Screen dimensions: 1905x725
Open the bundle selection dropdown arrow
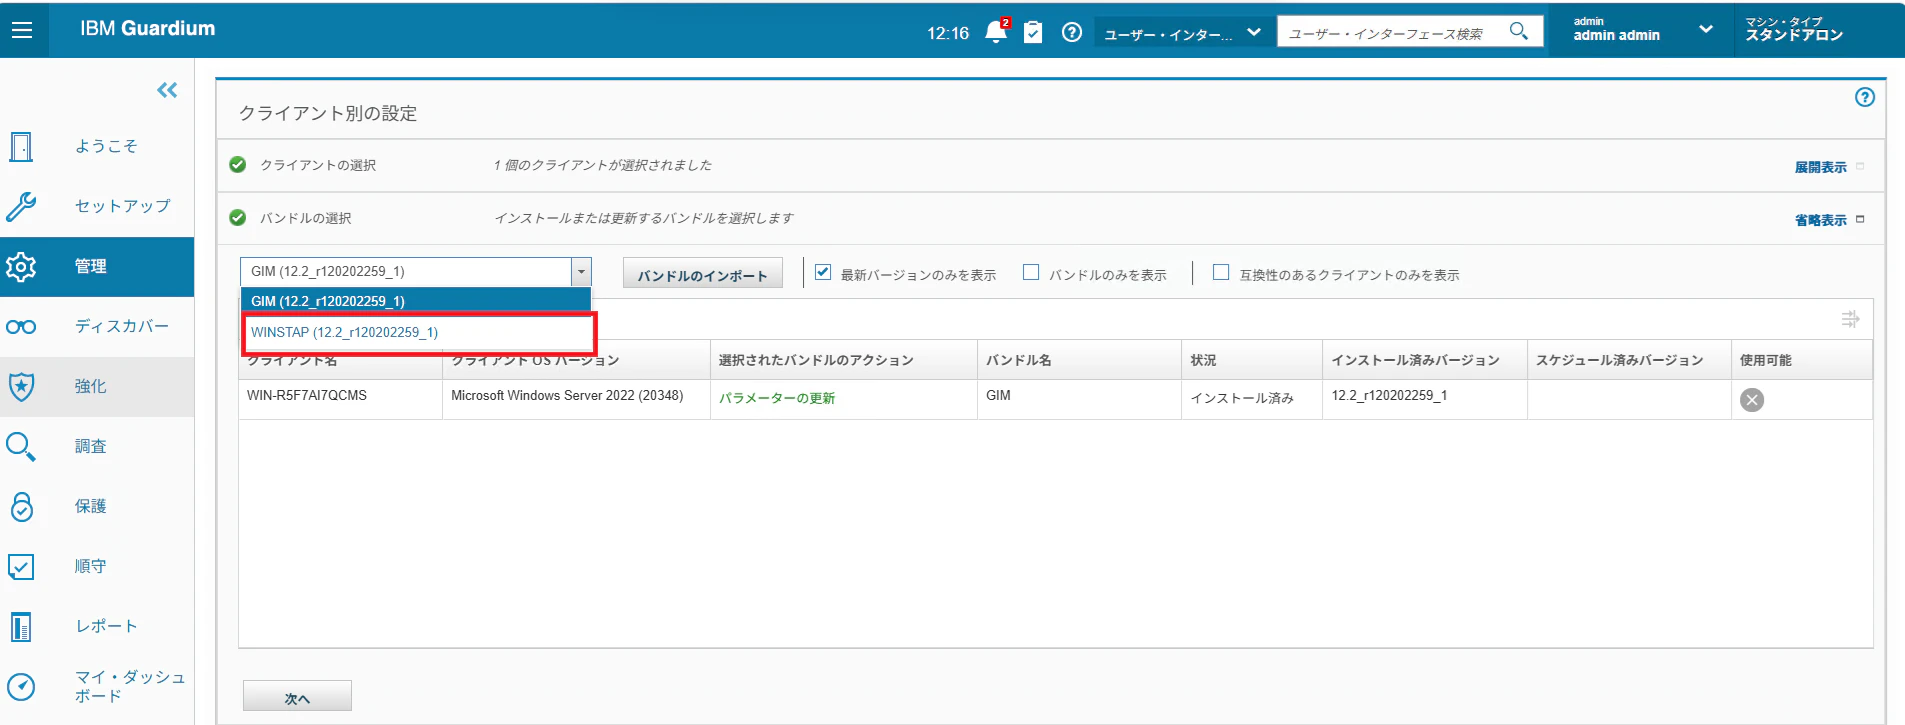tap(581, 272)
